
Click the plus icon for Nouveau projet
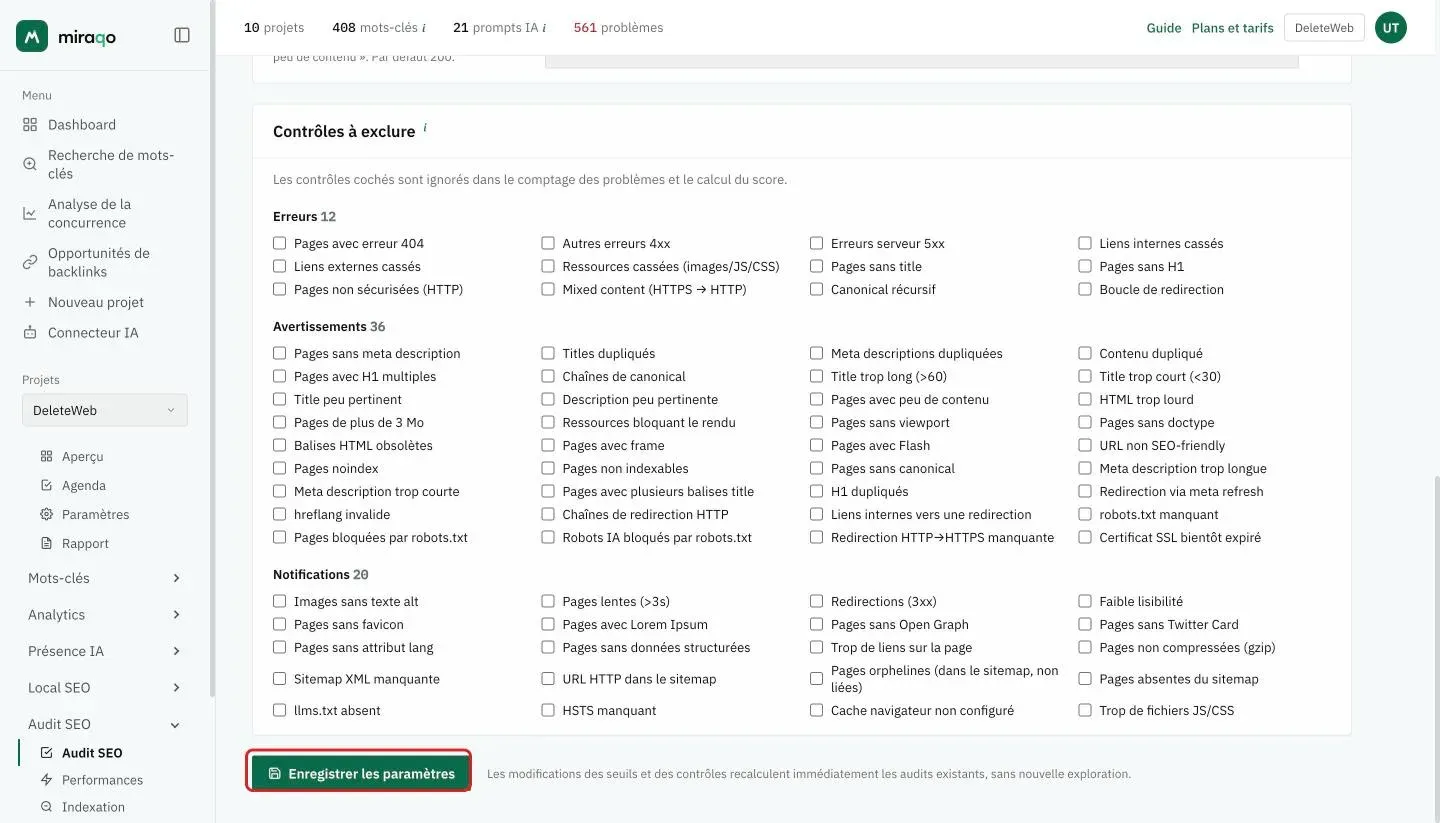(30, 302)
